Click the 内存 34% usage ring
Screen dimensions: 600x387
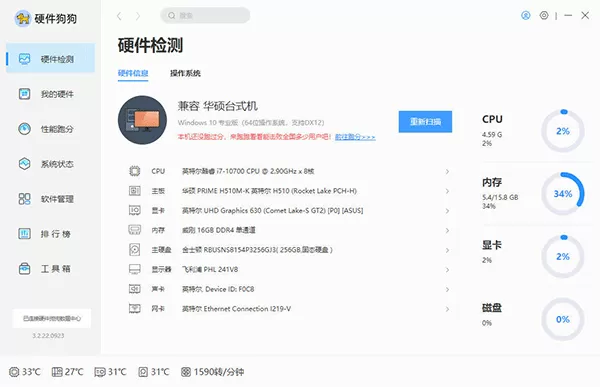point(562,194)
